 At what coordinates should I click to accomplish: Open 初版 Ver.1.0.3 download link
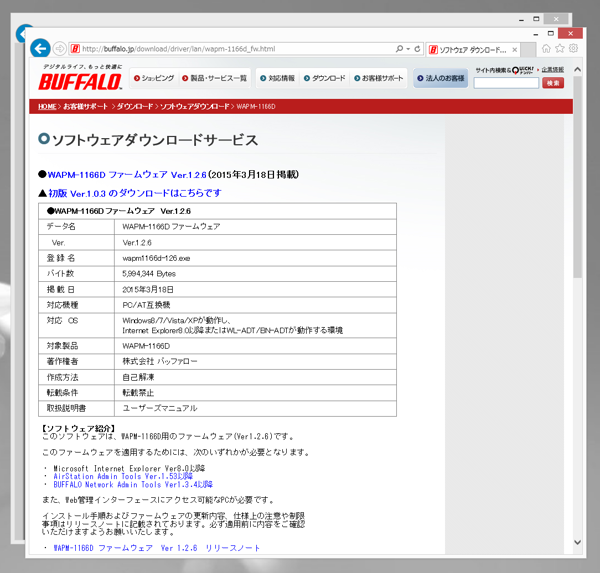[135, 193]
